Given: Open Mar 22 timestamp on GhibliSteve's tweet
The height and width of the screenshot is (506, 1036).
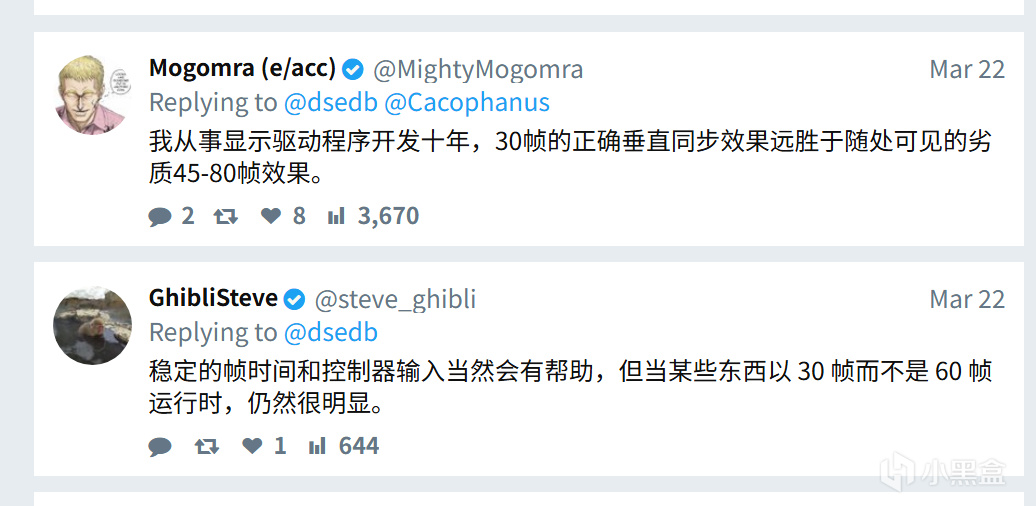Looking at the screenshot, I should tap(966, 299).
